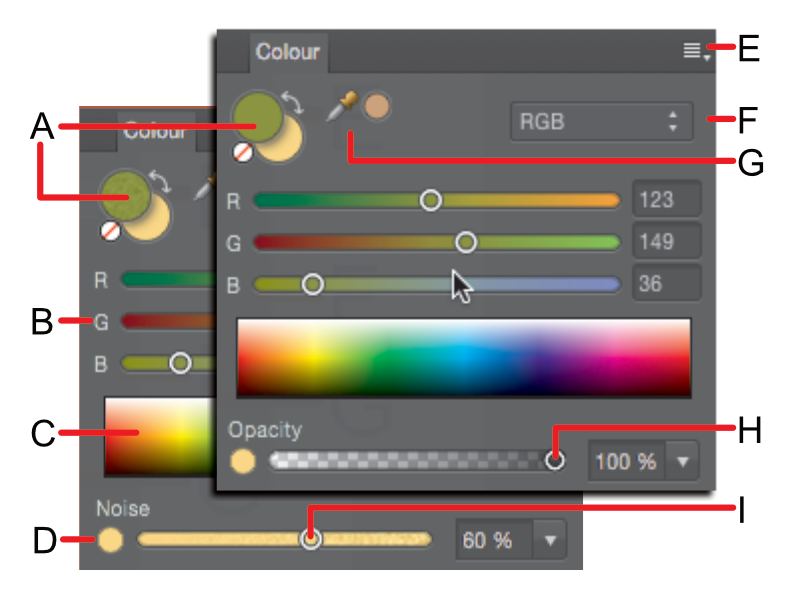Screen dimensions: 800x600
Task: Click the G value field showing 149
Action: click(x=666, y=241)
